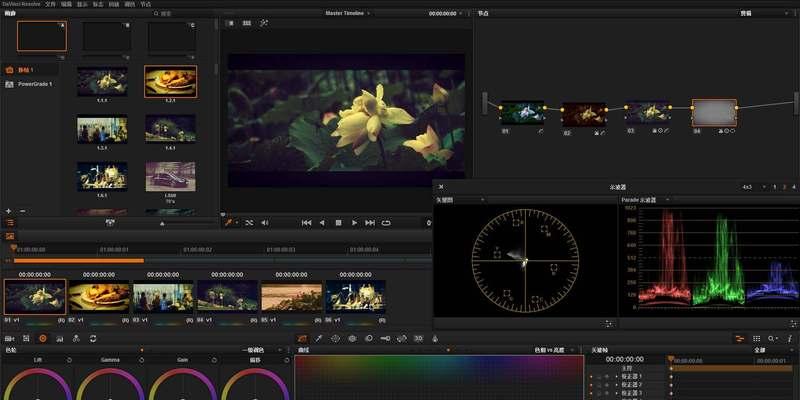This screenshot has width=800, height=400.
Task: Open the vectorscope settings icon
Action: point(609,323)
